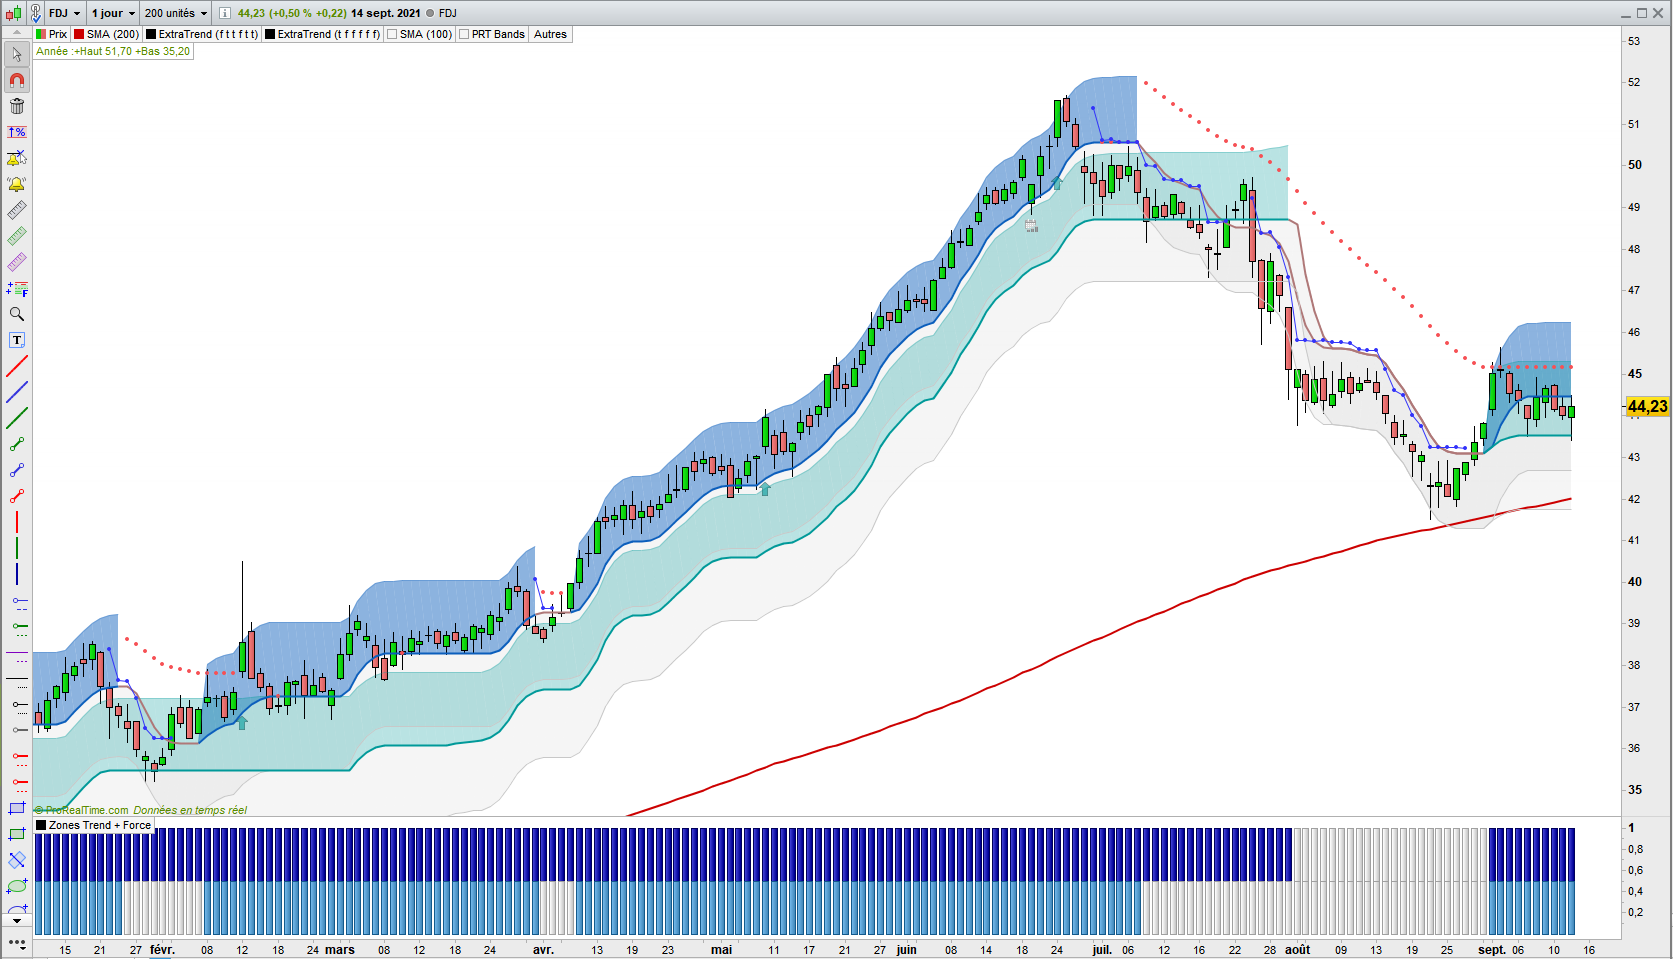Screen dimensions: 1673x959
Task: Select the green segment tool
Action: point(17,444)
